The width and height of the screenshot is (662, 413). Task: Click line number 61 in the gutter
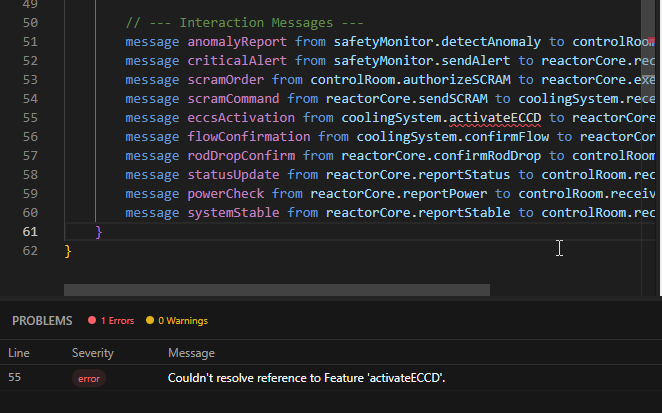click(x=28, y=232)
